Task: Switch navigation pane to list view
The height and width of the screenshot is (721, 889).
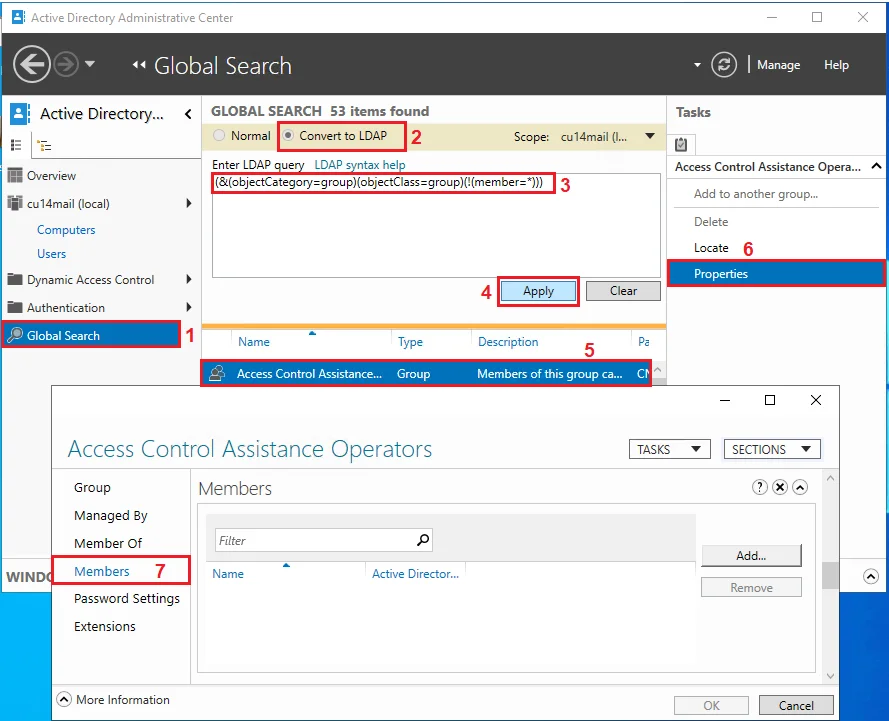Action: [16, 145]
